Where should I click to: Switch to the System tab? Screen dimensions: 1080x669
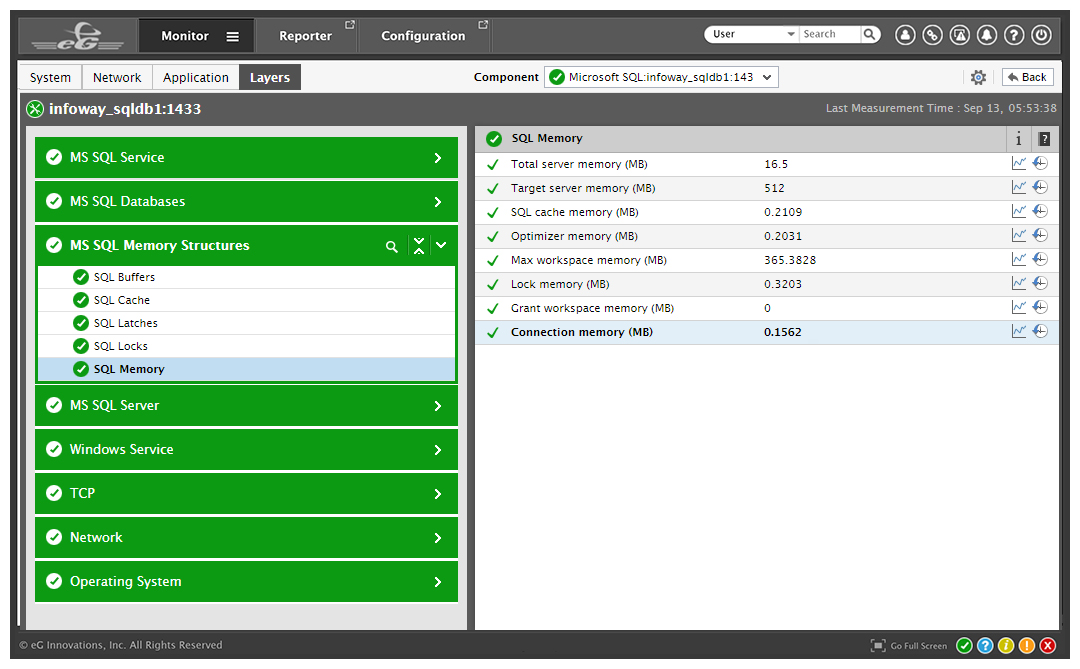tap(50, 77)
